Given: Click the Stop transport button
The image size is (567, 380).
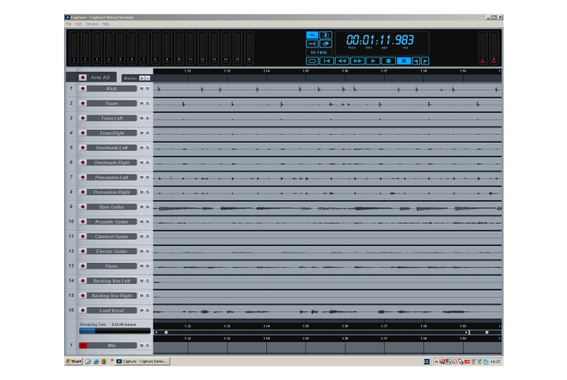Looking at the screenshot, I should [404, 61].
